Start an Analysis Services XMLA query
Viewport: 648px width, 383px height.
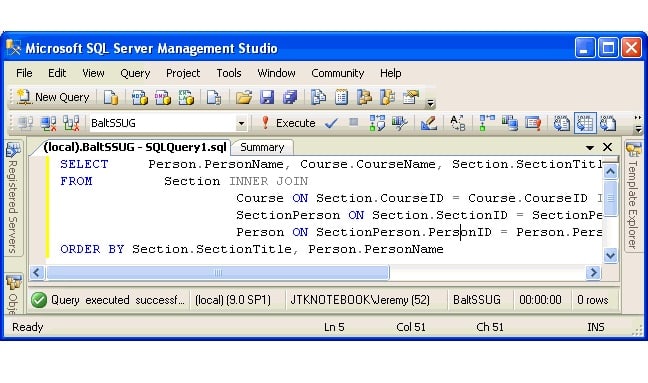coord(186,98)
